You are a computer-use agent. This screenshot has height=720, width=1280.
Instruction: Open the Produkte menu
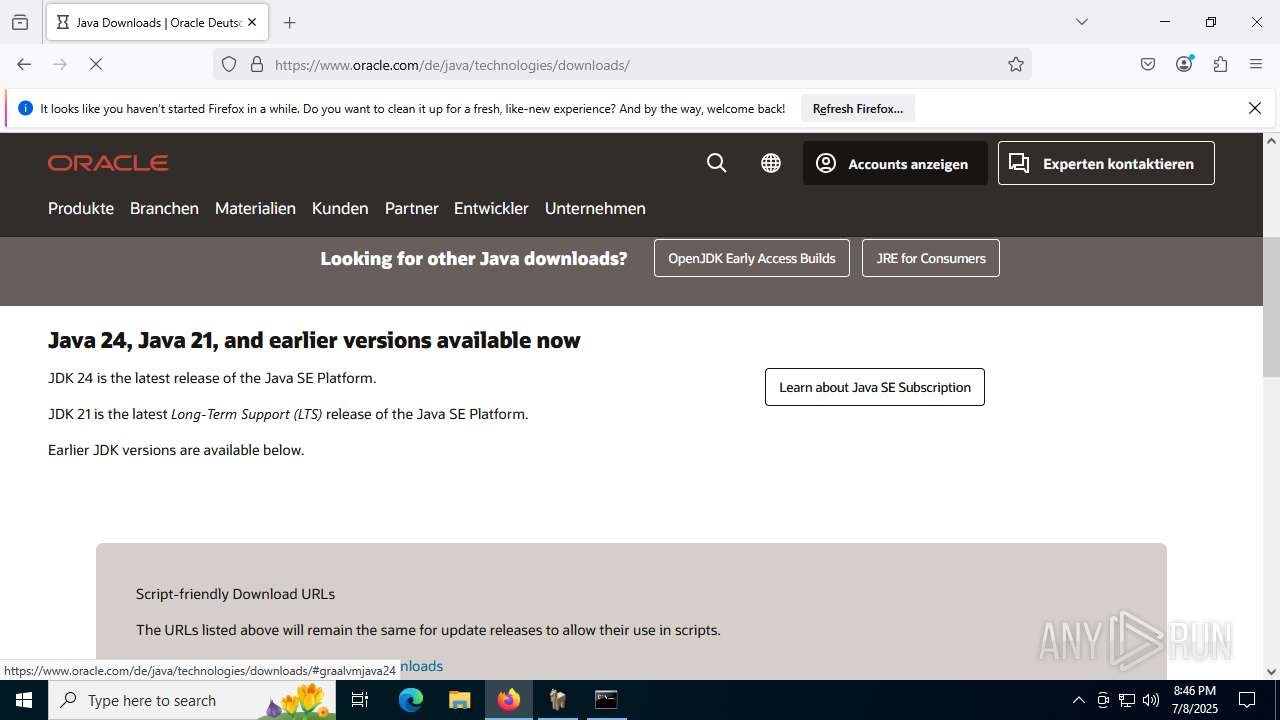pyautogui.click(x=81, y=208)
